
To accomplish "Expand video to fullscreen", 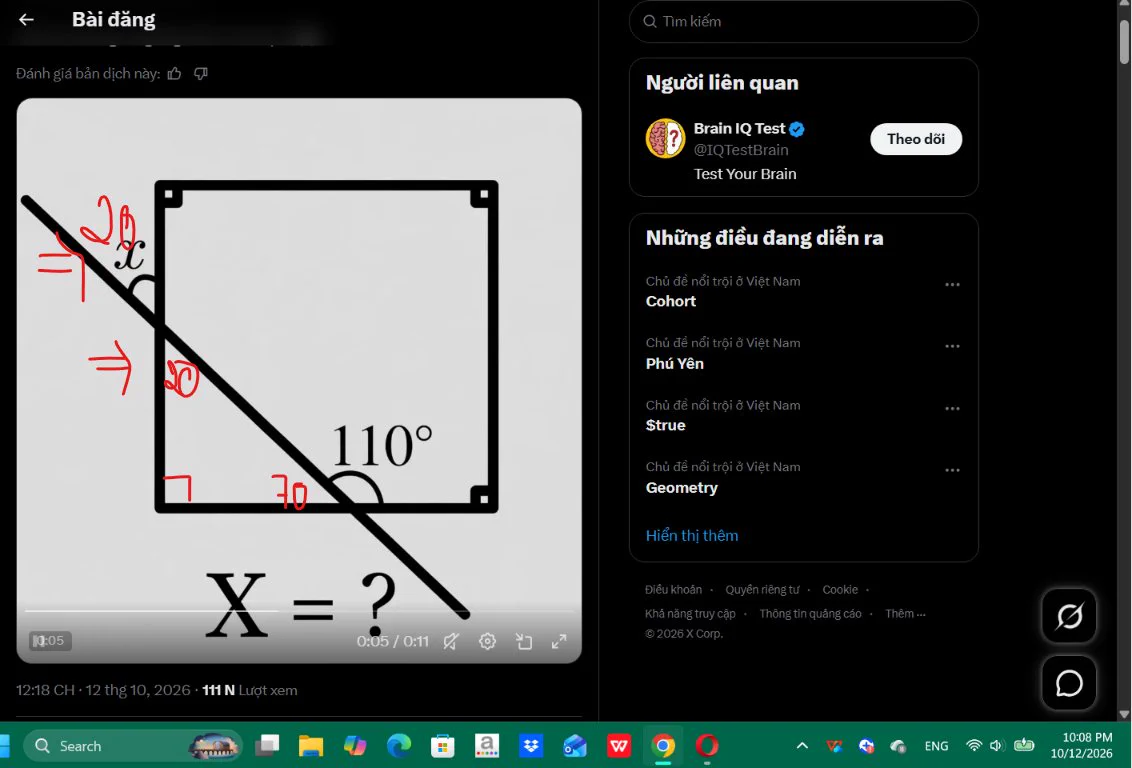I will [x=560, y=641].
